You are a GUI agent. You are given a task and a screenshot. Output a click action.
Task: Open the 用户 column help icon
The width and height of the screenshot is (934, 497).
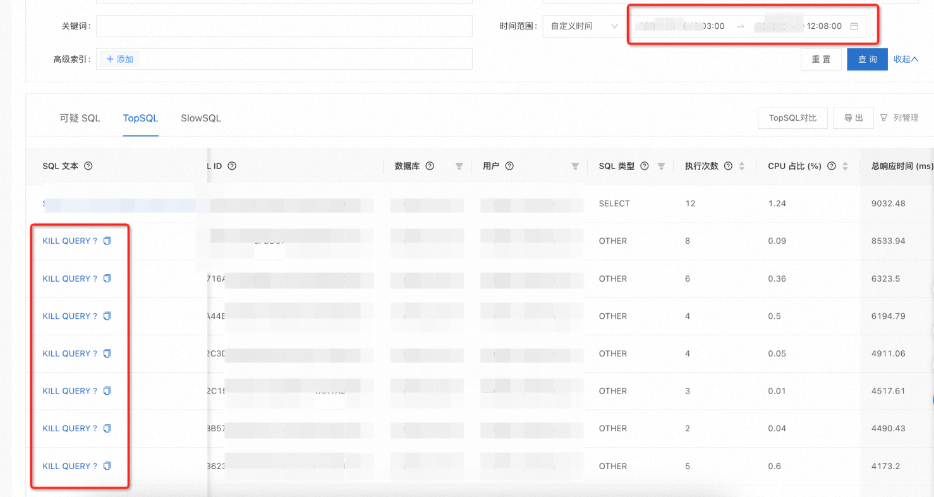point(509,166)
